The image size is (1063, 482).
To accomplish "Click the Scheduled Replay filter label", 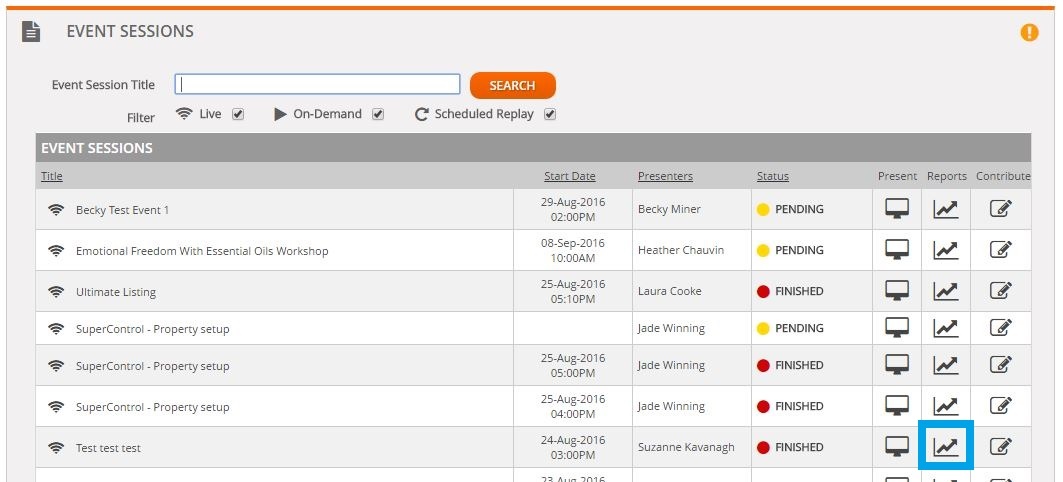I will point(484,114).
